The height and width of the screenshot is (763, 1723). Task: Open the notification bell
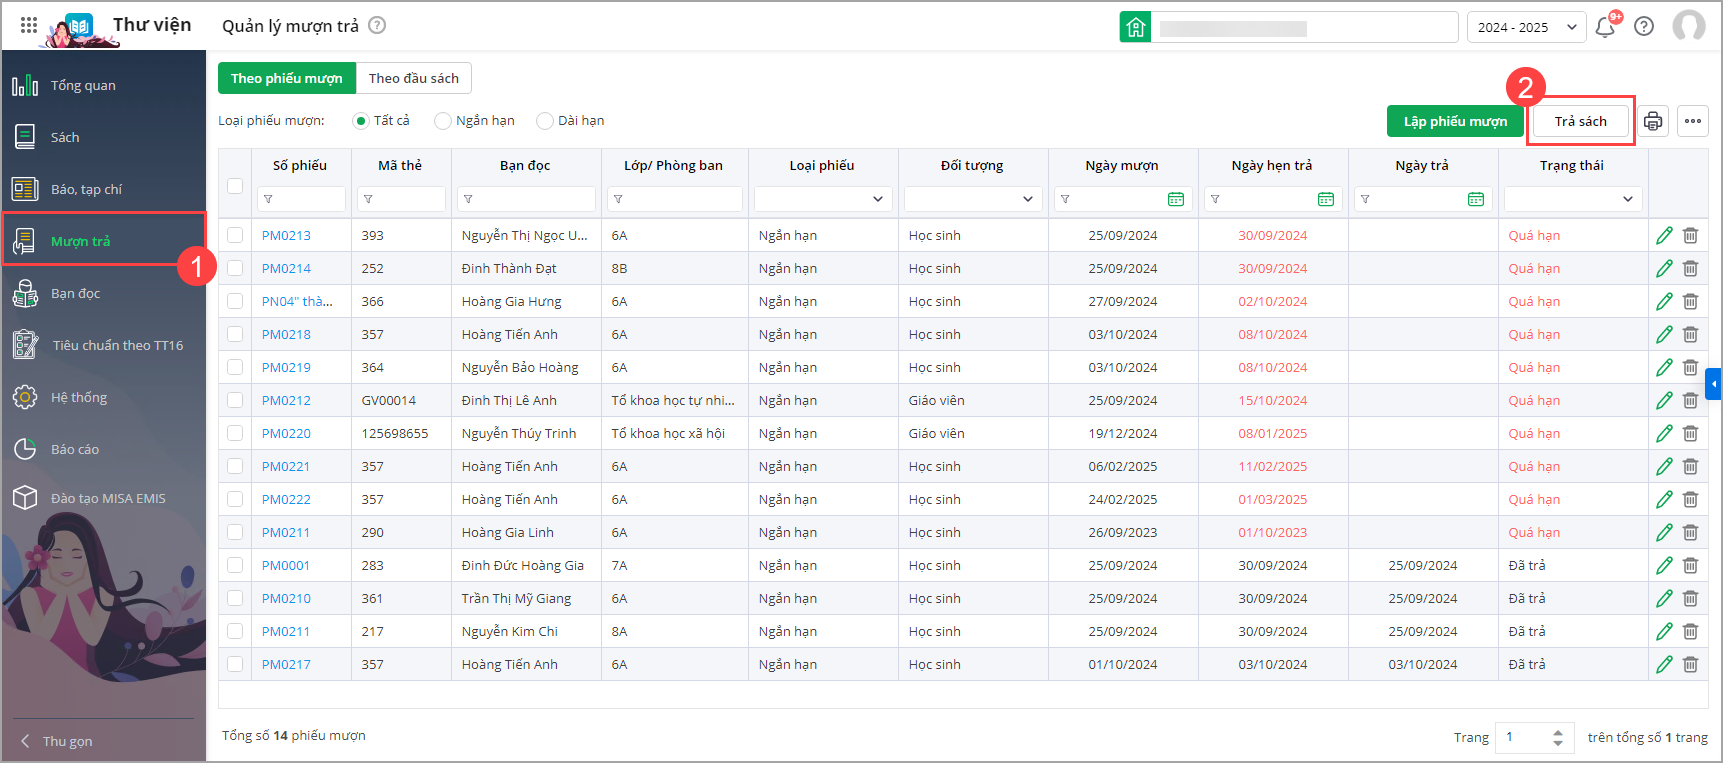pyautogui.click(x=1605, y=27)
